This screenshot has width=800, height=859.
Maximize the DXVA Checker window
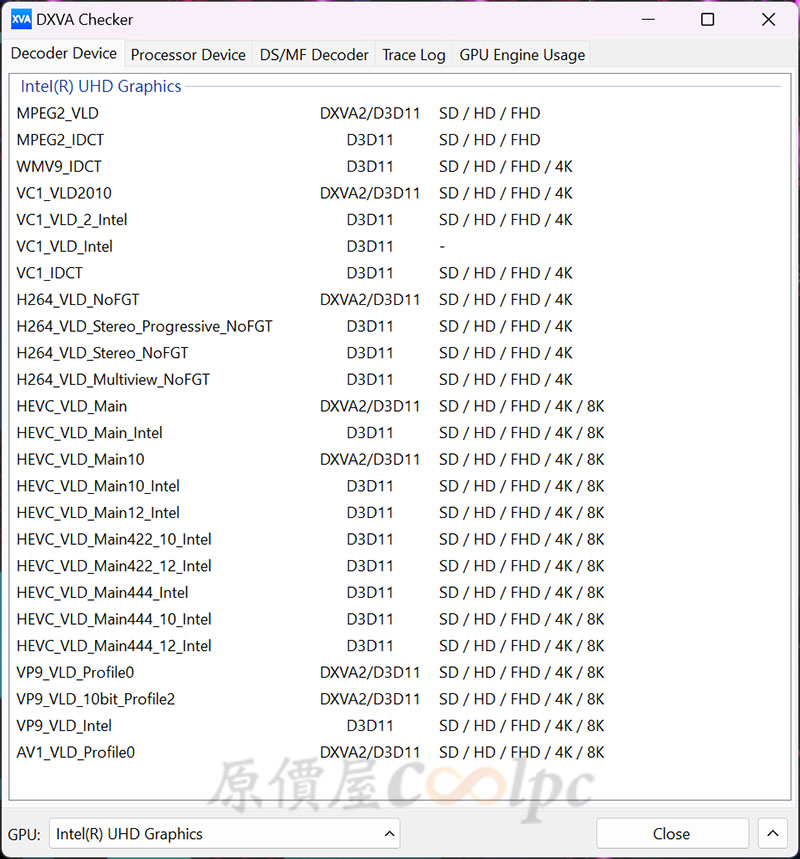[707, 20]
